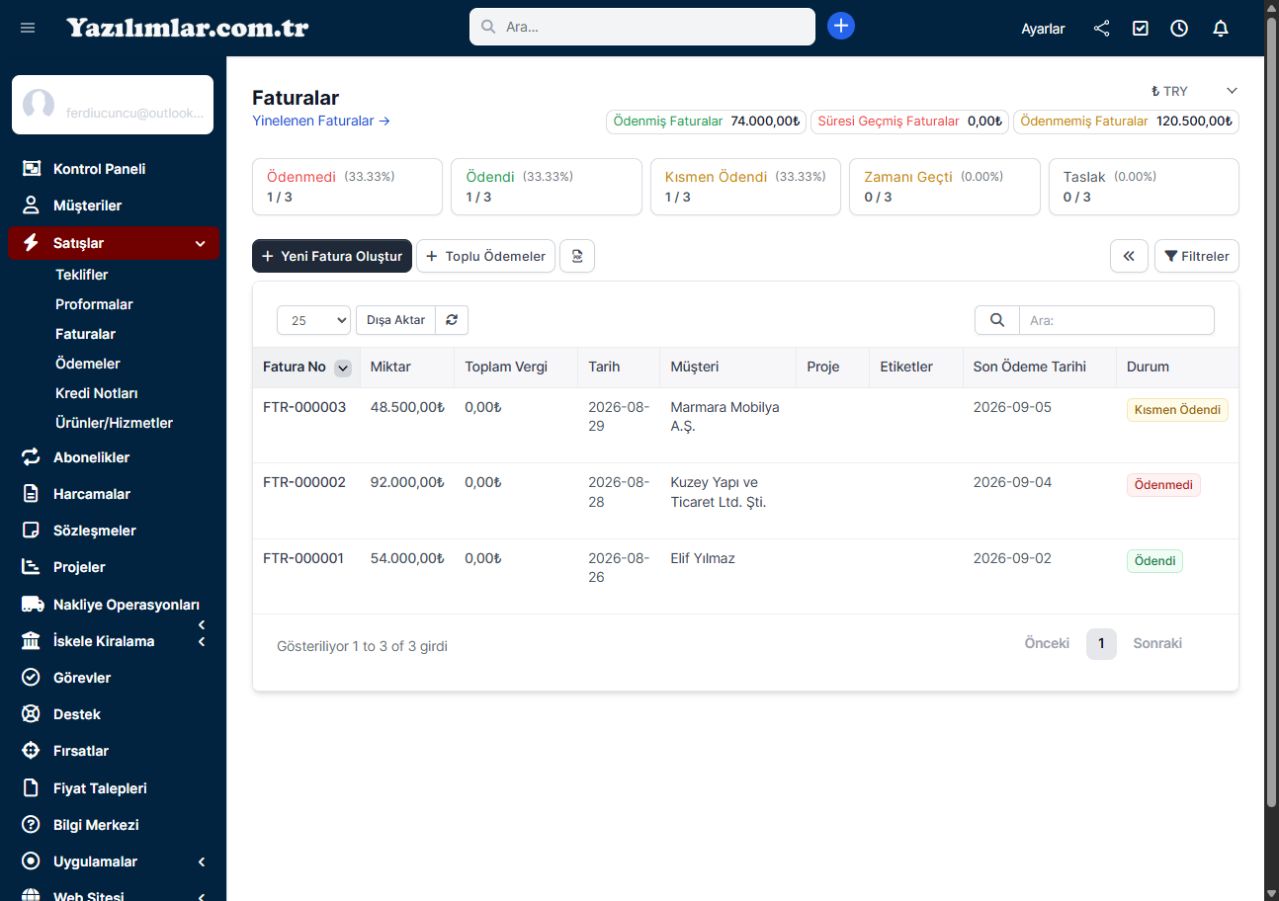Open Müşteriler from the sidebar
The image size is (1279, 901).
(87, 205)
